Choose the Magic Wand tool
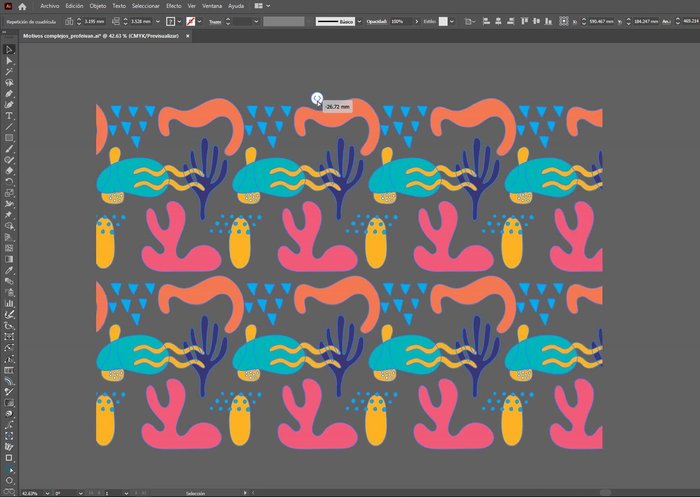 click(9, 71)
